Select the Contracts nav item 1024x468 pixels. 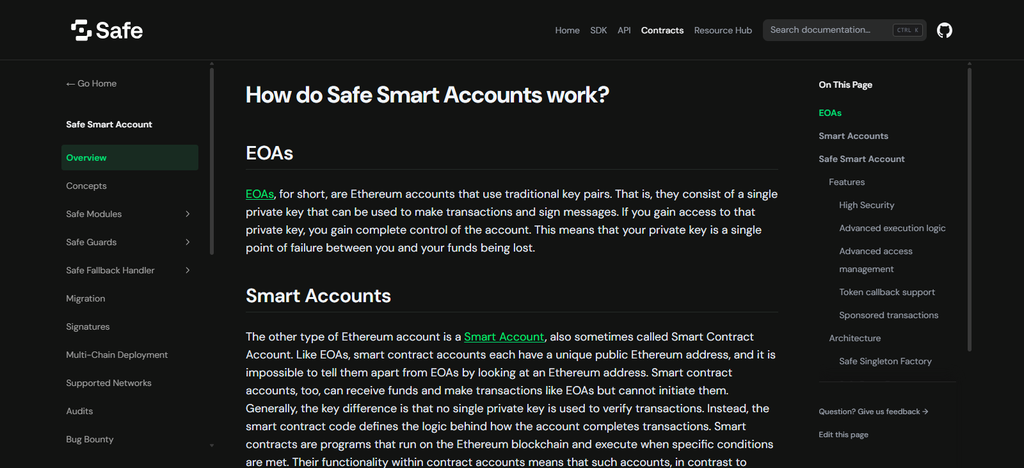pos(662,30)
